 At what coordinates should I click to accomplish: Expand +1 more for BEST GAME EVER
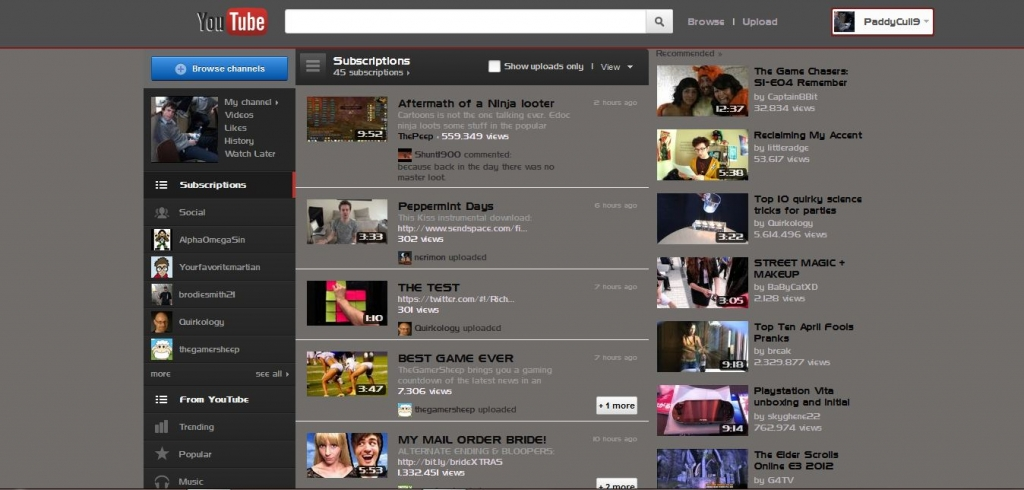coord(616,406)
